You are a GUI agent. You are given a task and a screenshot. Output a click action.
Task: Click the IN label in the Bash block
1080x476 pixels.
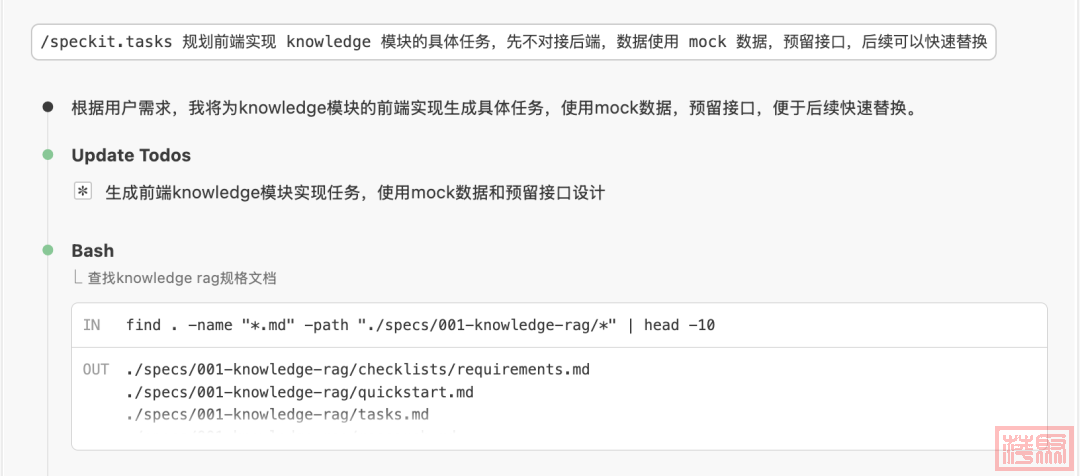92,325
